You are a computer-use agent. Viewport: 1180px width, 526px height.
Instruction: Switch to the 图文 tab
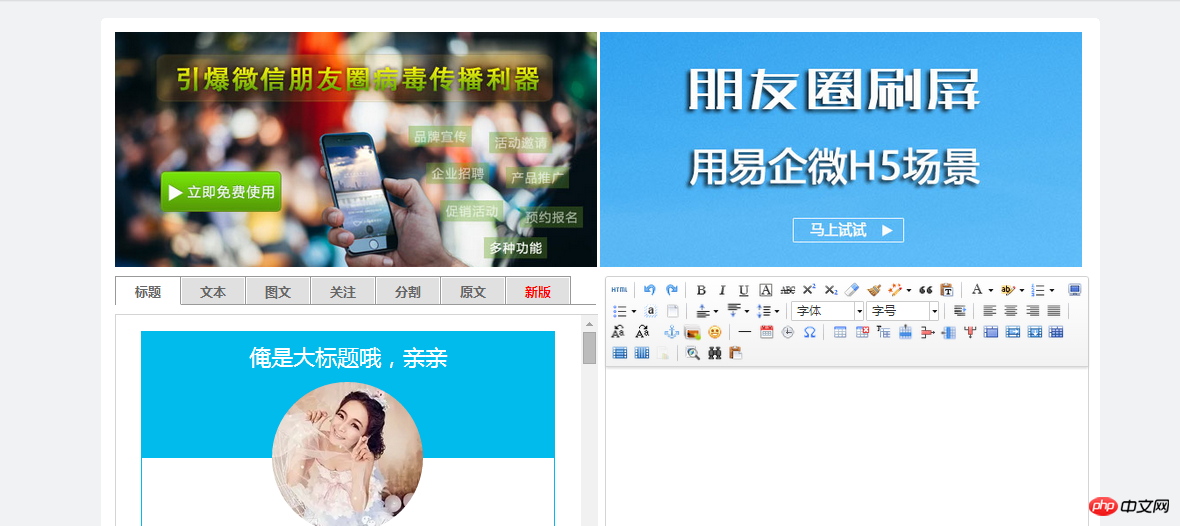pyautogui.click(x=278, y=292)
